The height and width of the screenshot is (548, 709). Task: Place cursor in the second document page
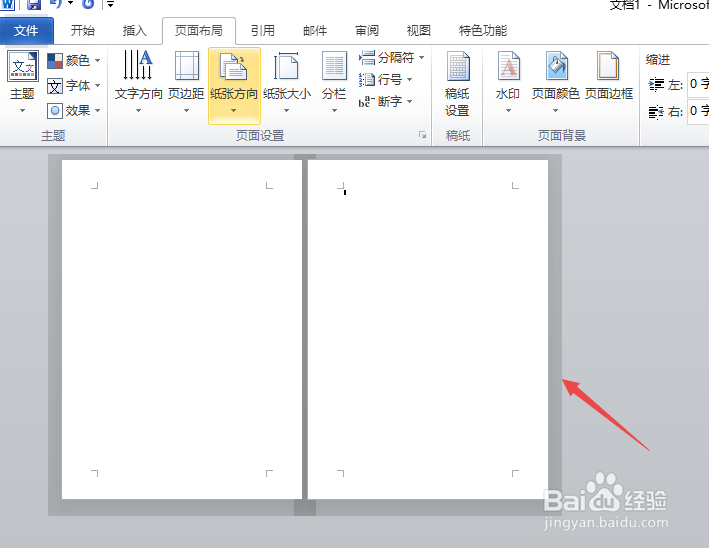(428, 329)
